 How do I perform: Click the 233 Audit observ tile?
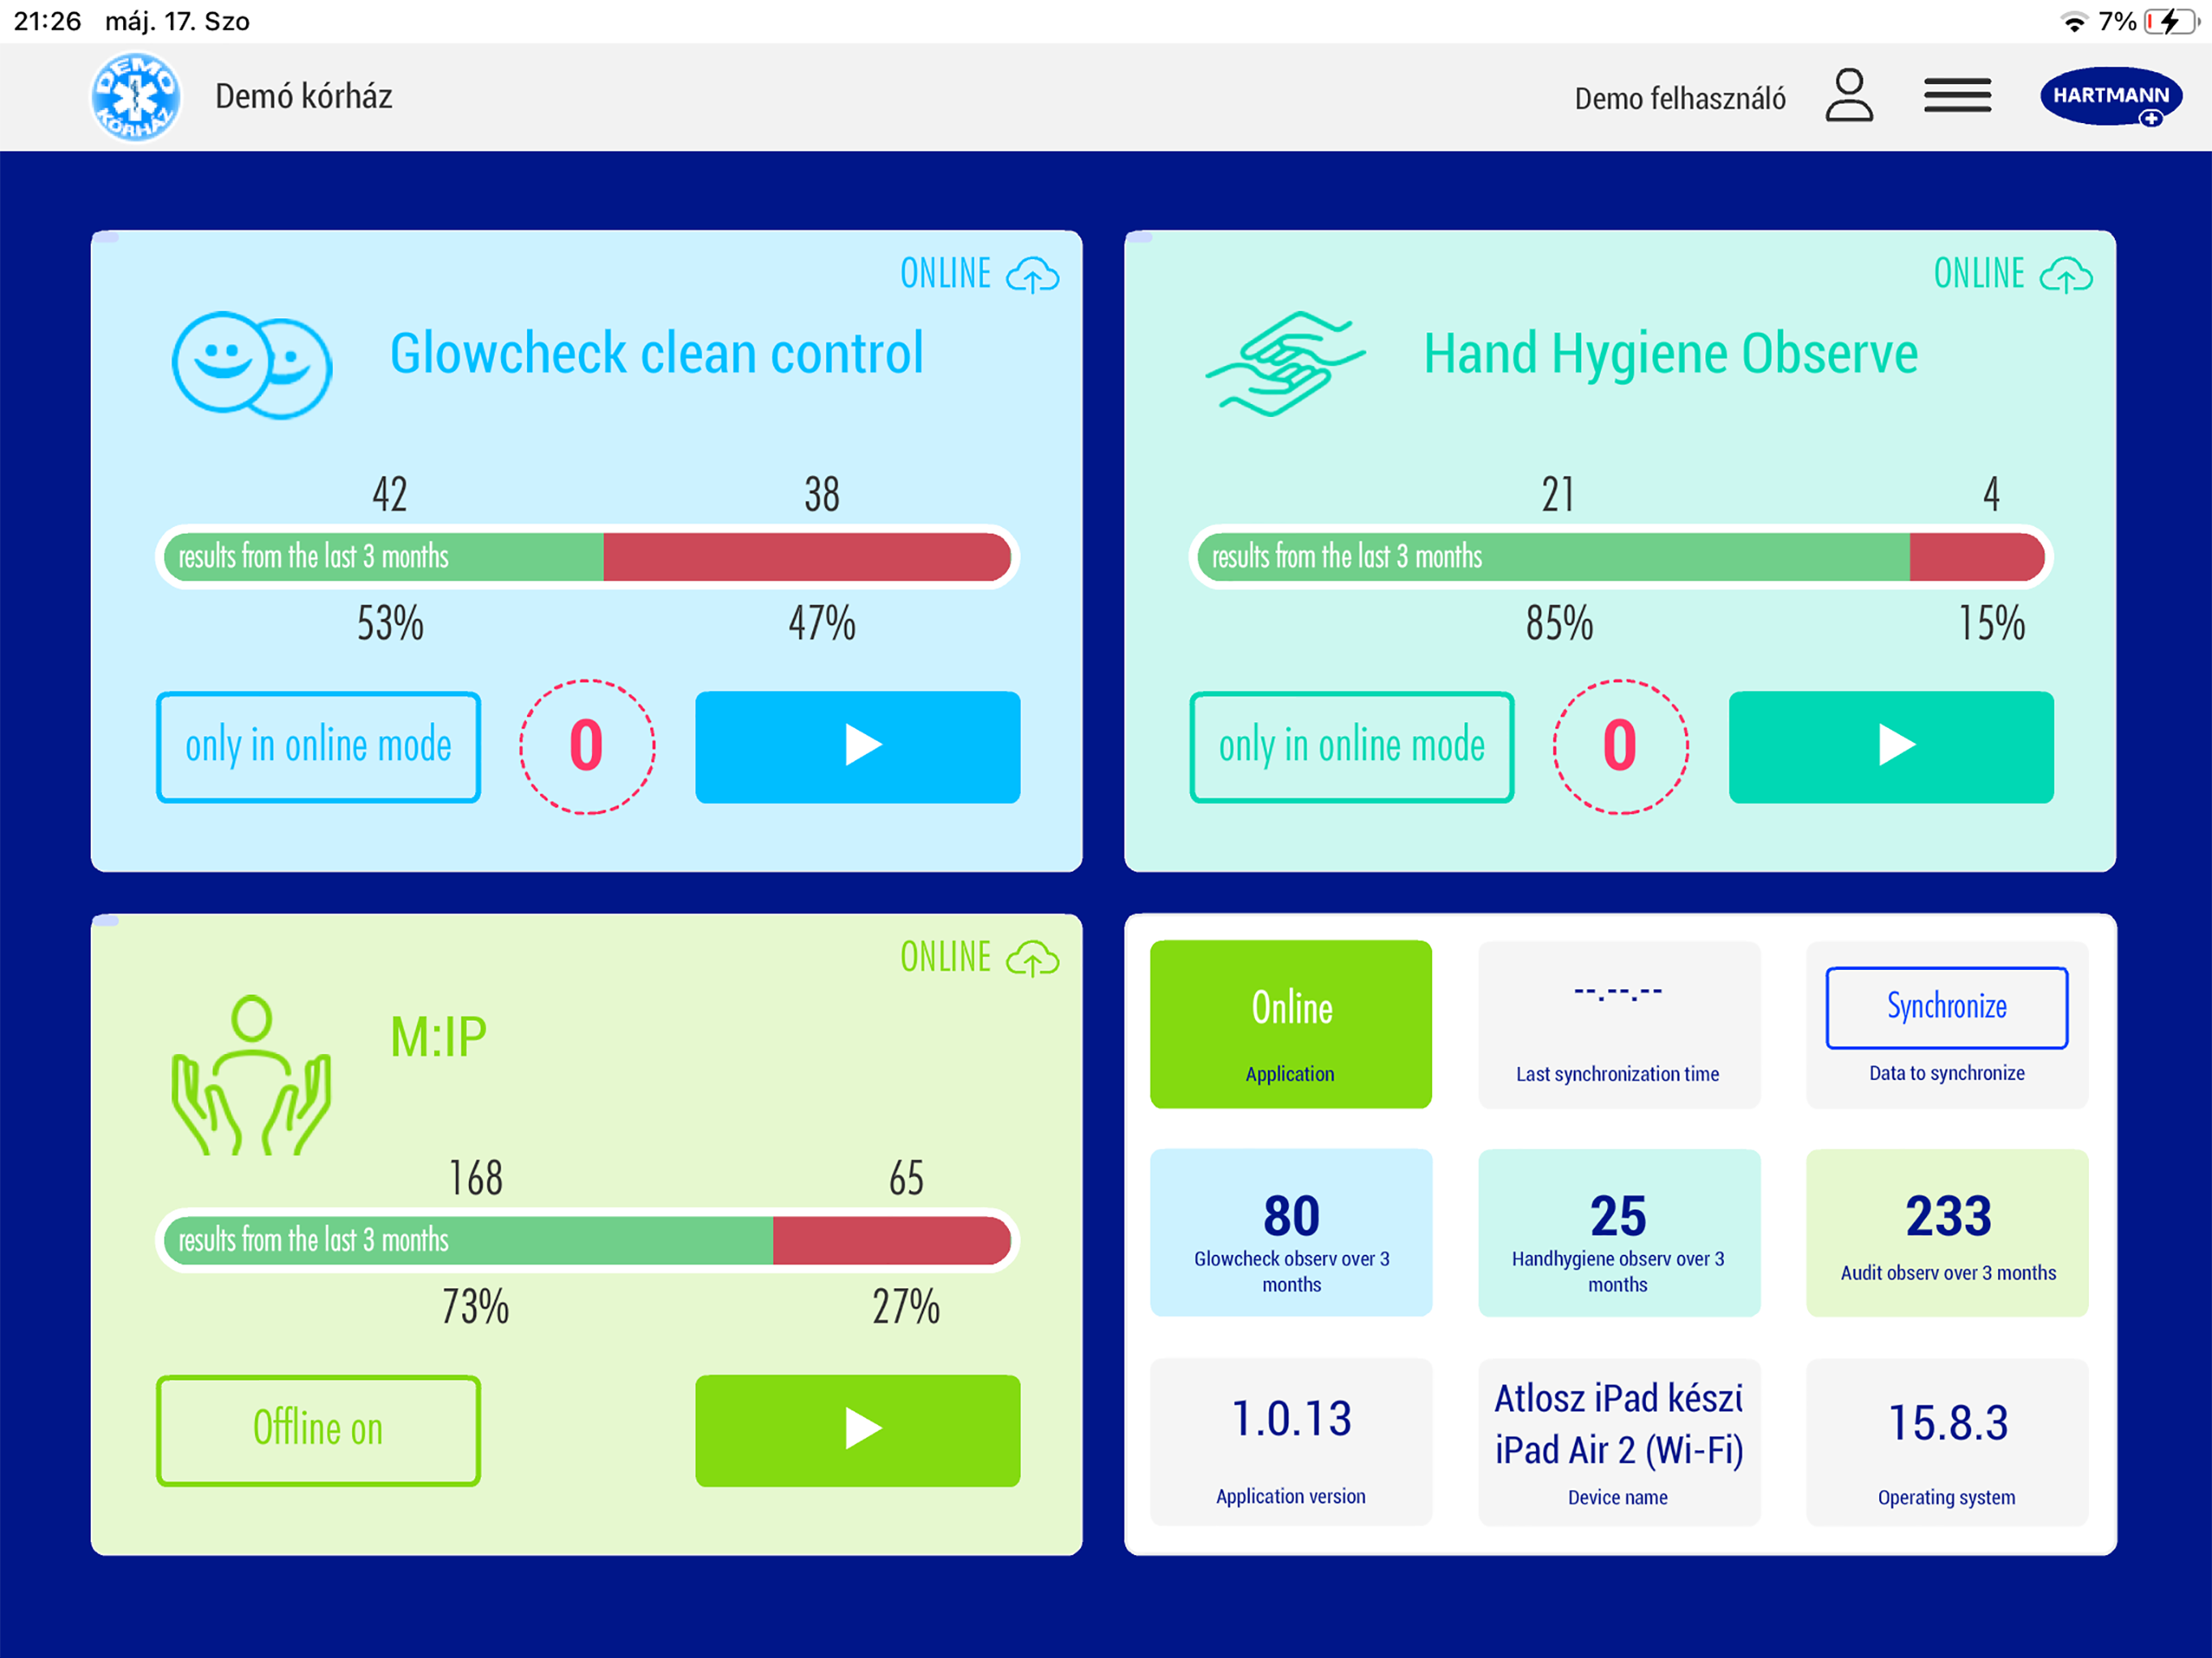coord(1946,1232)
